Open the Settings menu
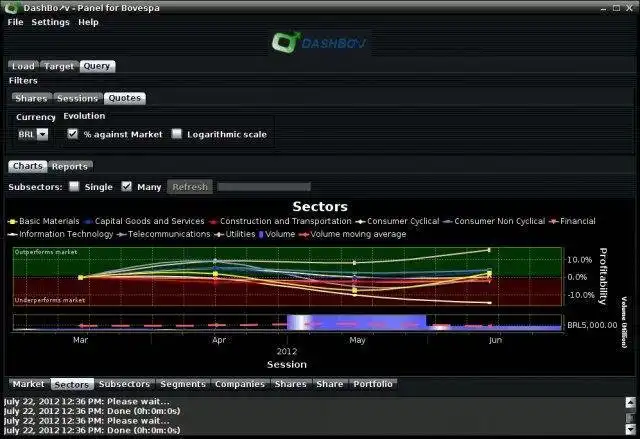640x439 pixels. click(x=51, y=22)
